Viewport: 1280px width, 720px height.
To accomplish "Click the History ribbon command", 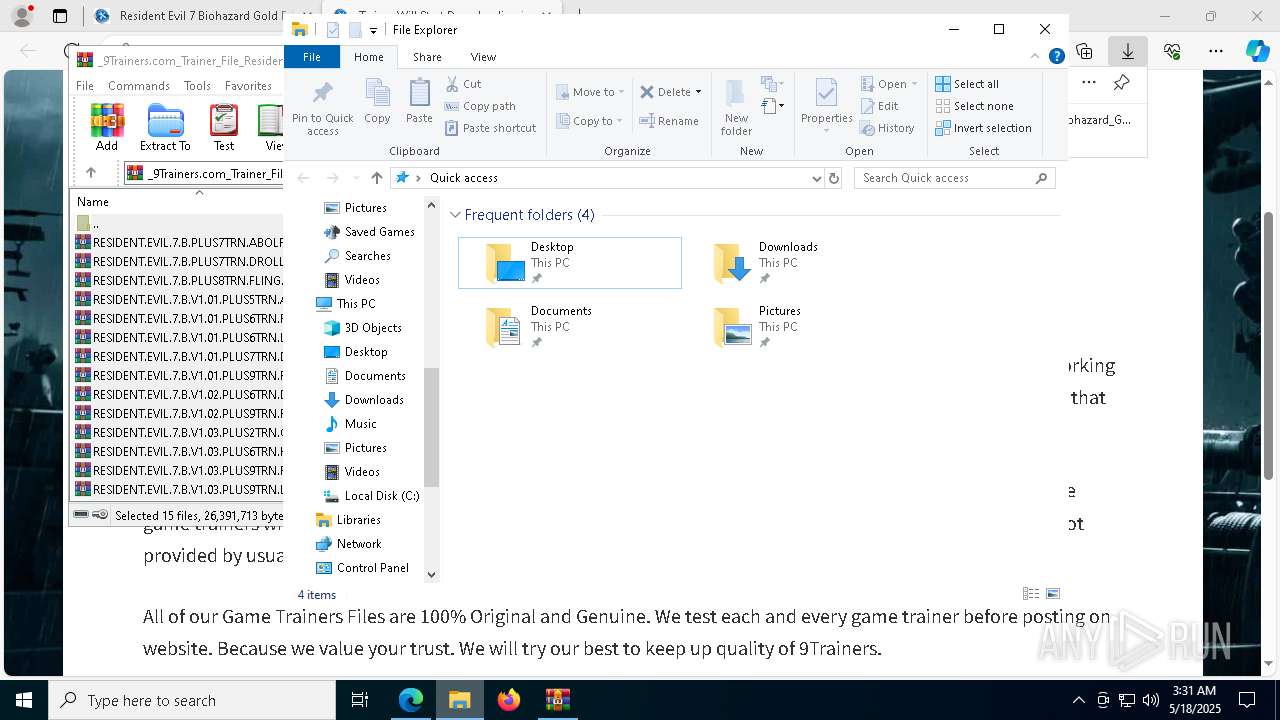I will click(x=887, y=128).
